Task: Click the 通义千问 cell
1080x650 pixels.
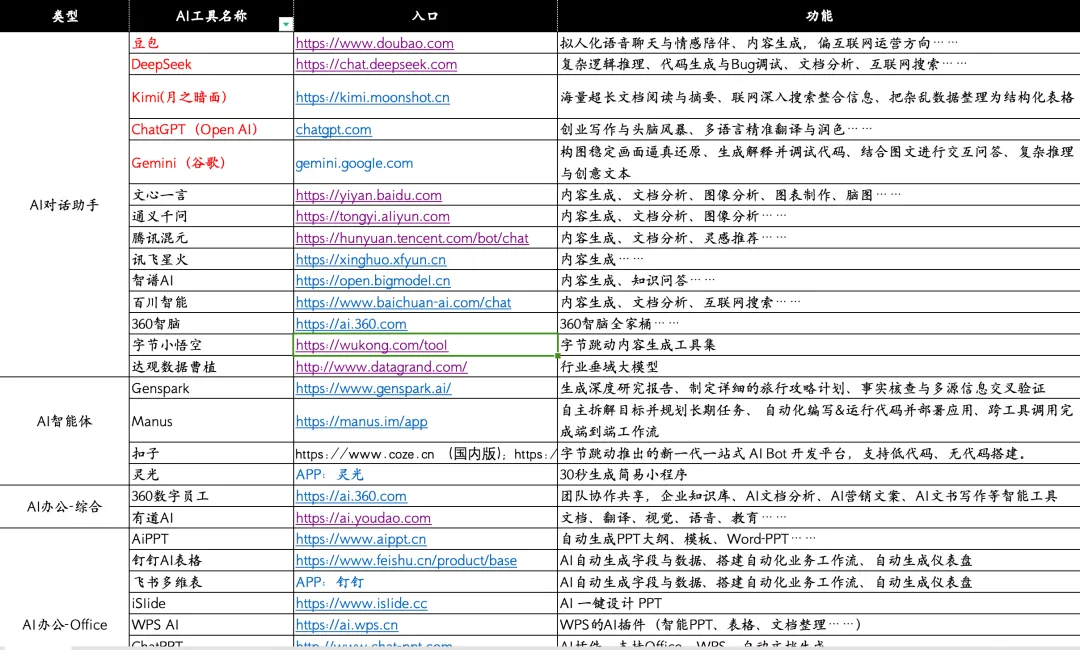Action: point(211,216)
